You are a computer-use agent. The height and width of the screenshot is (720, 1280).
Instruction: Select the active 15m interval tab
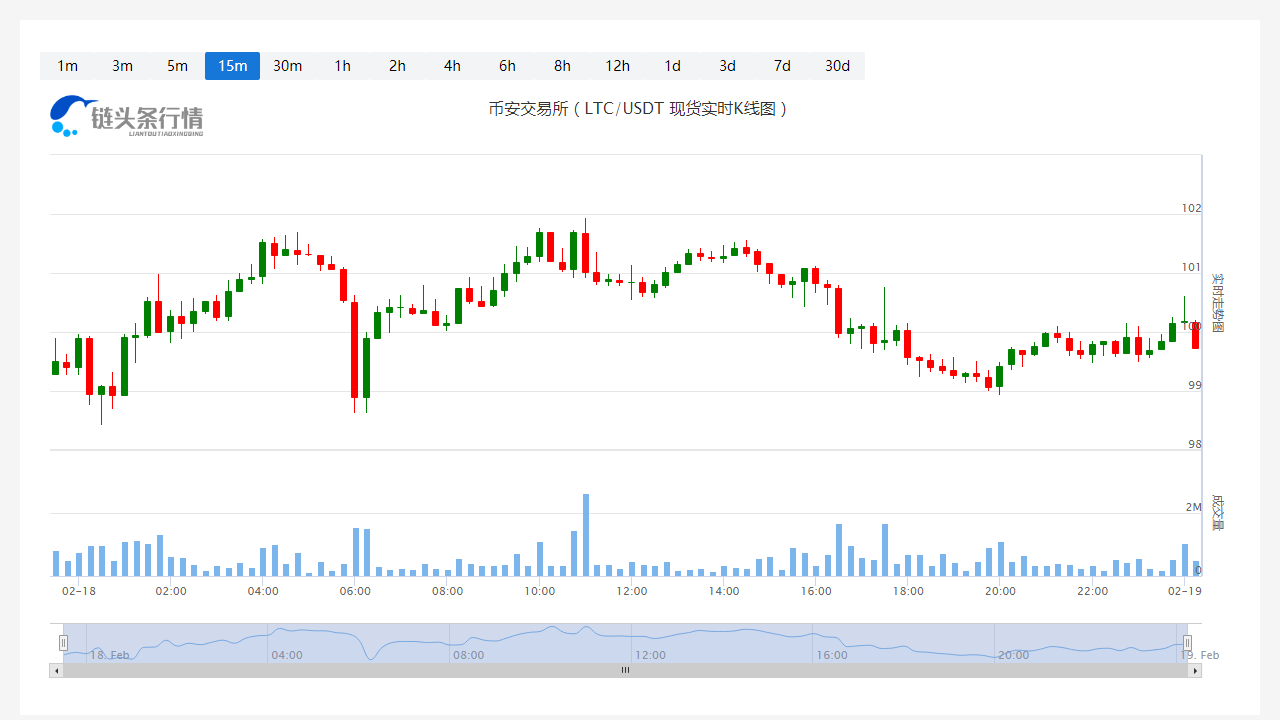(232, 66)
